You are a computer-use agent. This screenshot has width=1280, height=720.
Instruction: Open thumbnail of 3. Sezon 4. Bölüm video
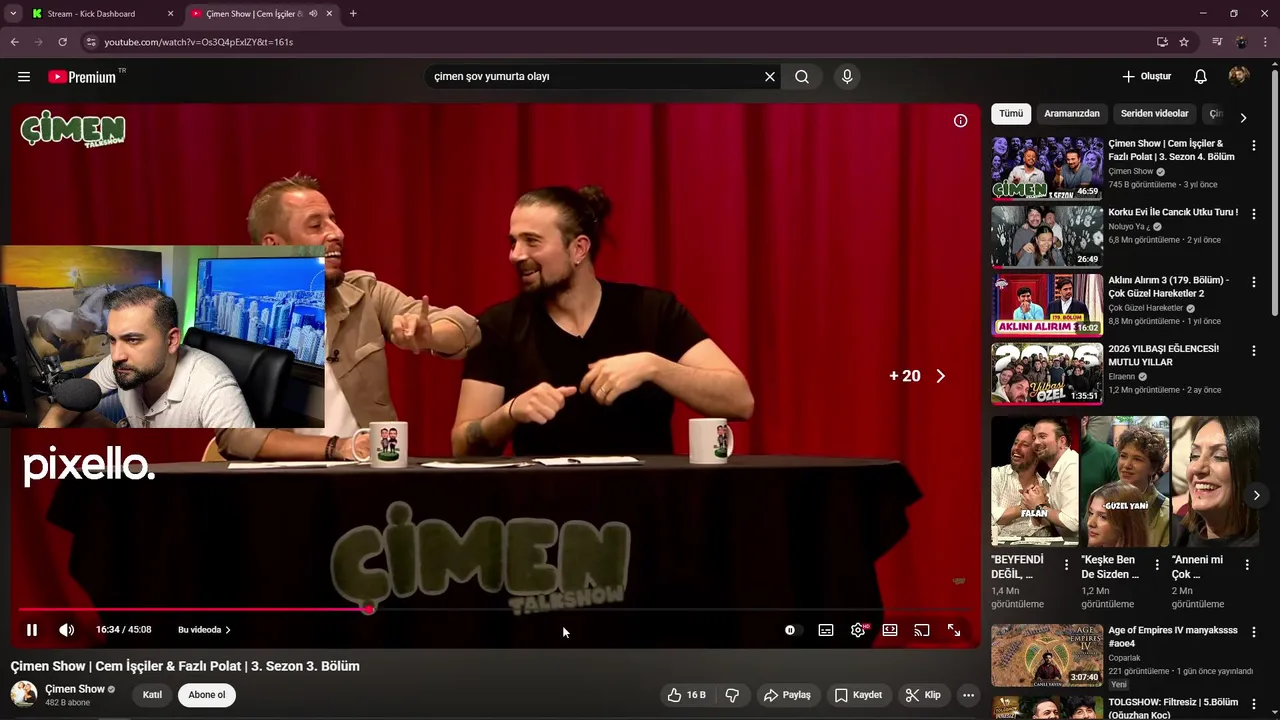(x=1047, y=168)
